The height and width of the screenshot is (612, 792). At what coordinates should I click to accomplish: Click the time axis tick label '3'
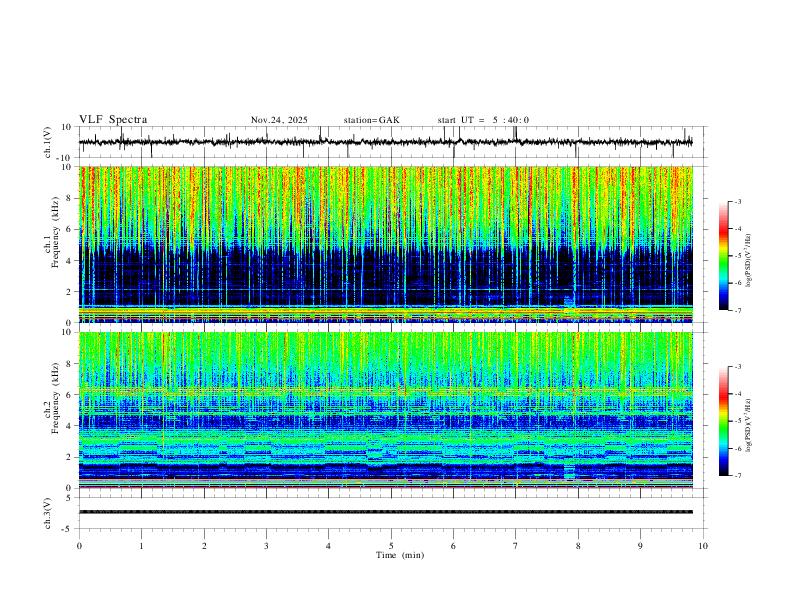tap(266, 546)
